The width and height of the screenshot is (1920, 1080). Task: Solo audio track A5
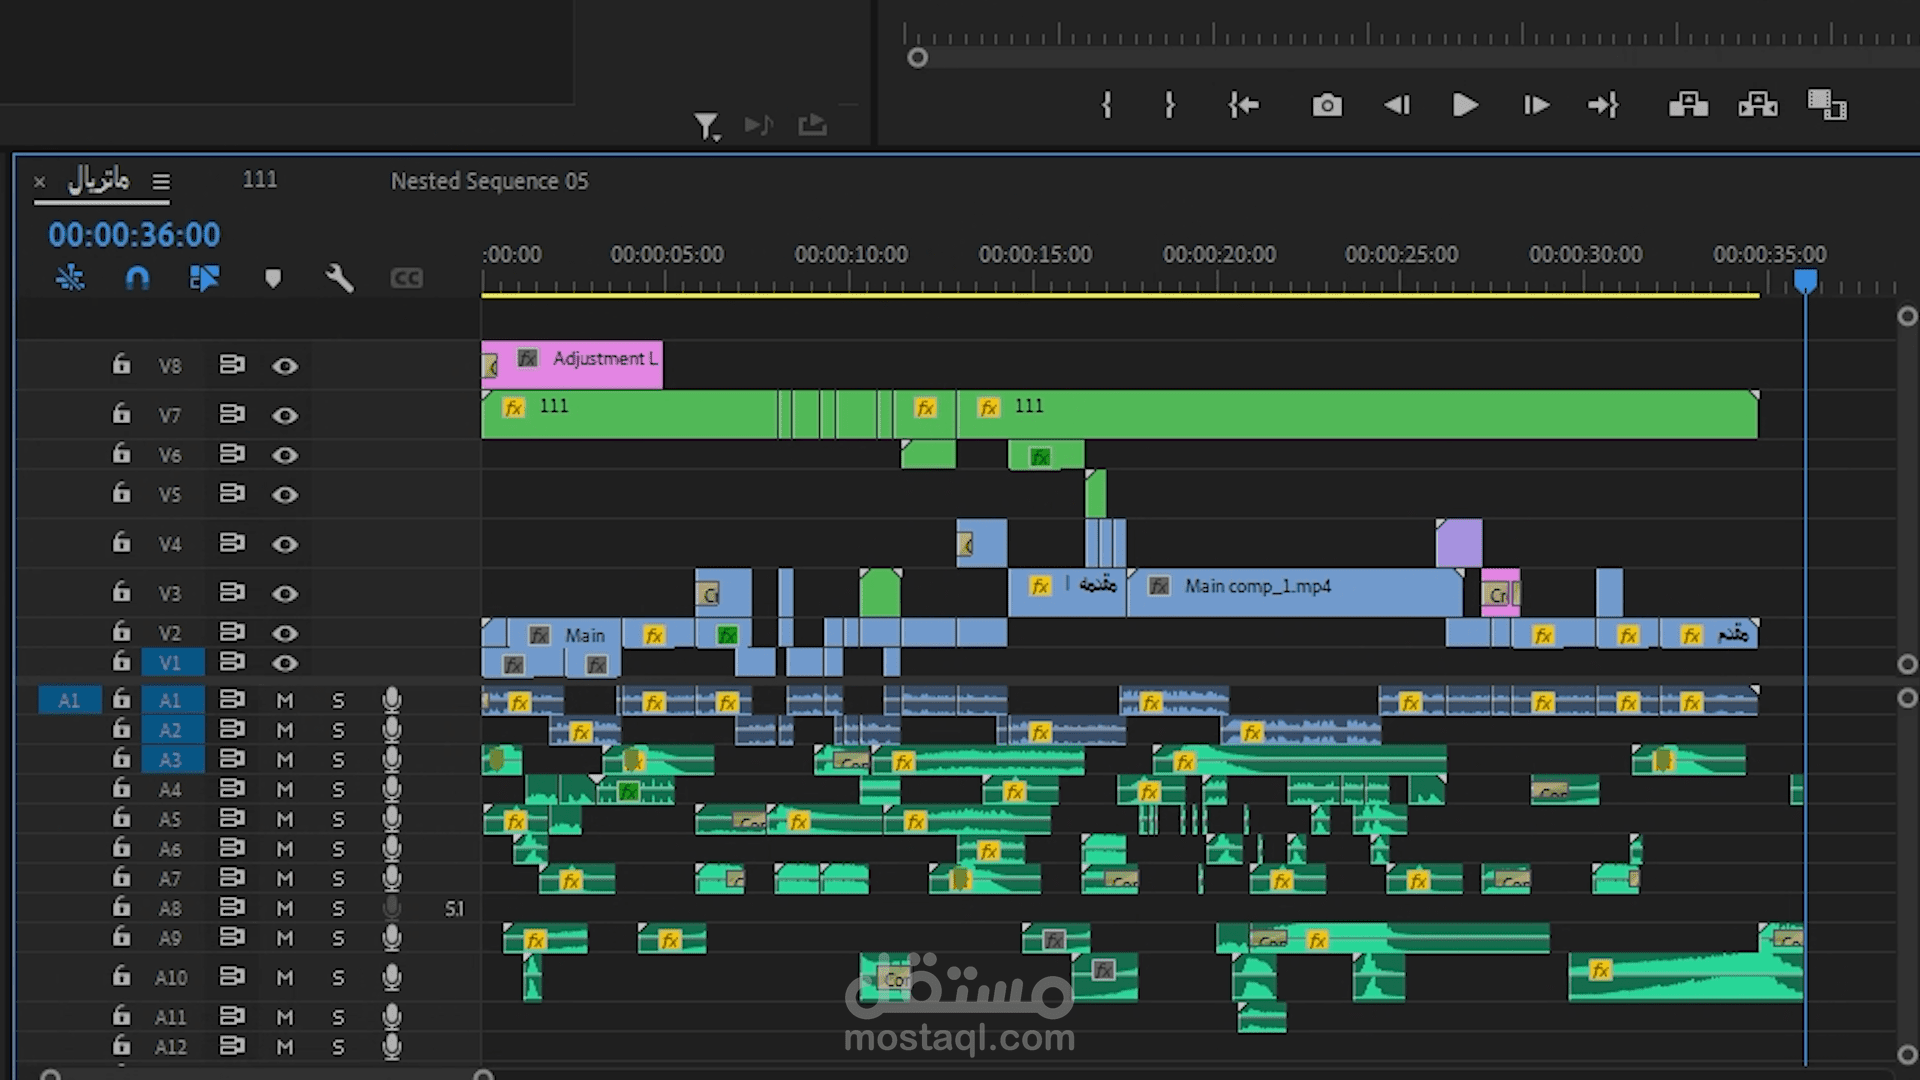338,820
